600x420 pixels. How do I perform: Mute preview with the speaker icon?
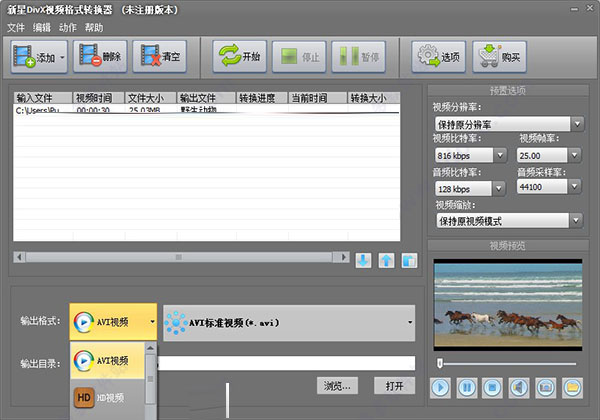tap(519, 388)
